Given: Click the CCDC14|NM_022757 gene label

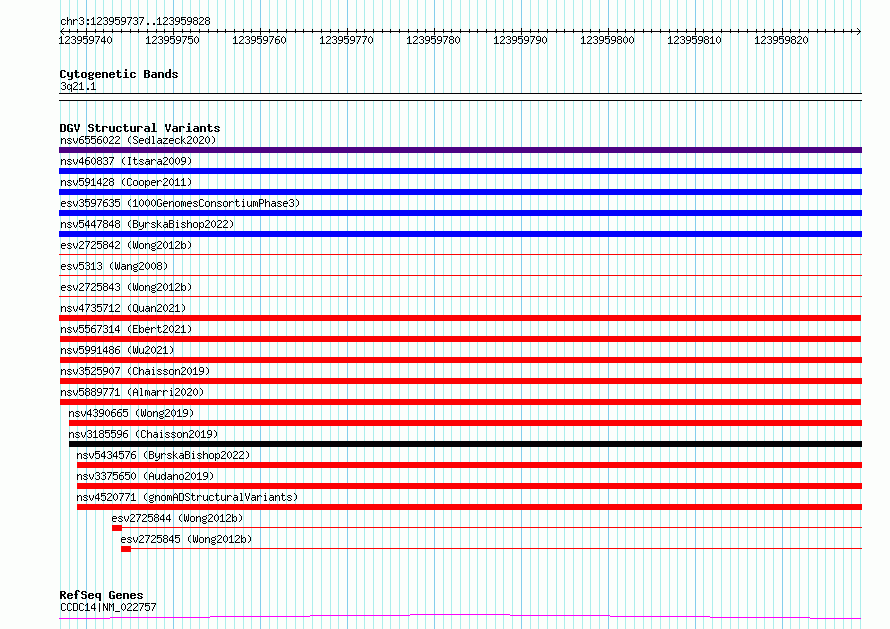Looking at the screenshot, I should pos(108,607).
